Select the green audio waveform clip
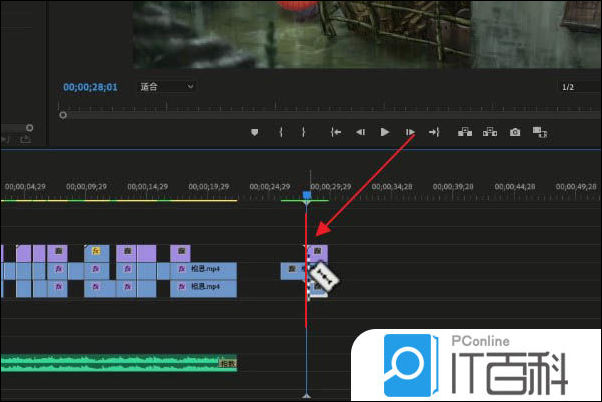This screenshot has height=402, width=602. pyautogui.click(x=110, y=362)
